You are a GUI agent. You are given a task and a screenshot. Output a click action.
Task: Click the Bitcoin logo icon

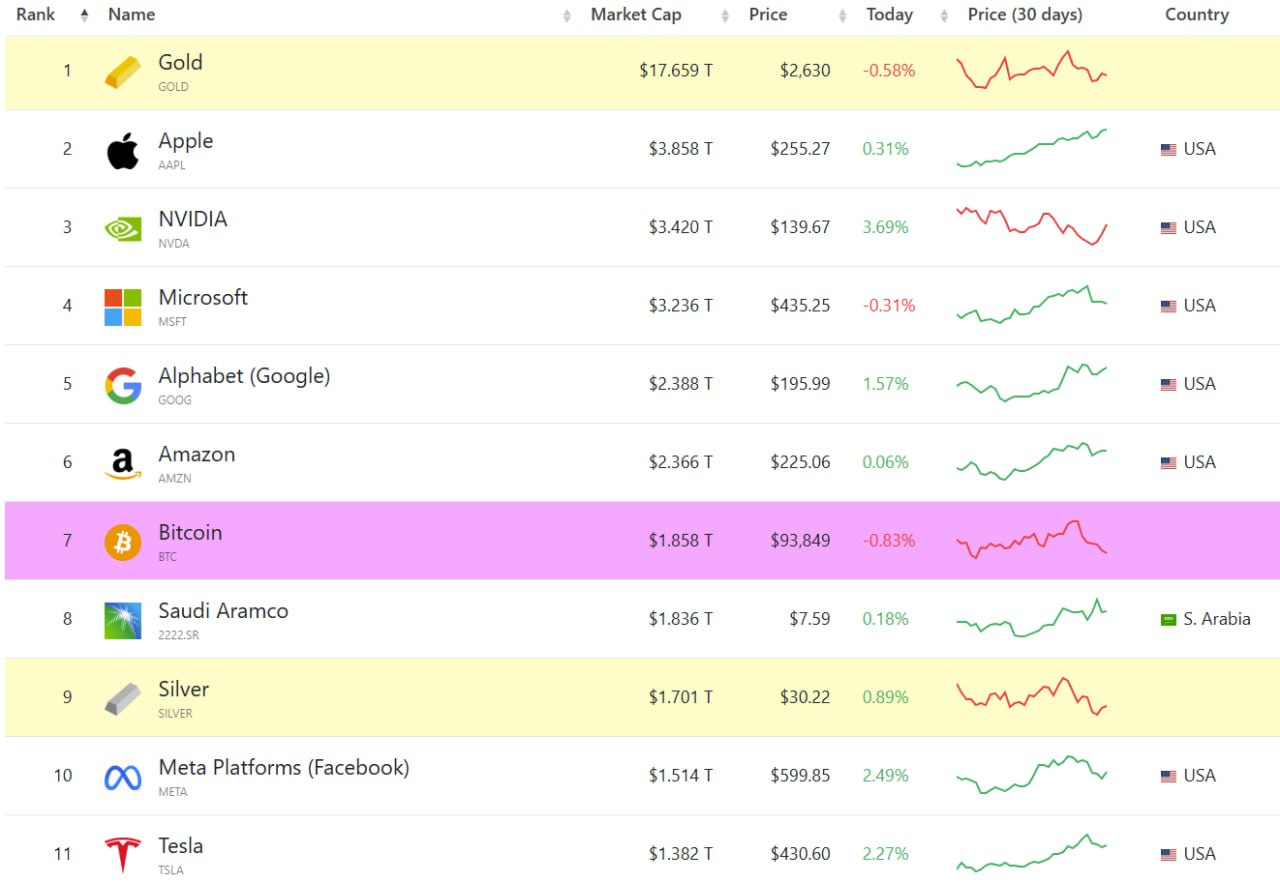123,542
